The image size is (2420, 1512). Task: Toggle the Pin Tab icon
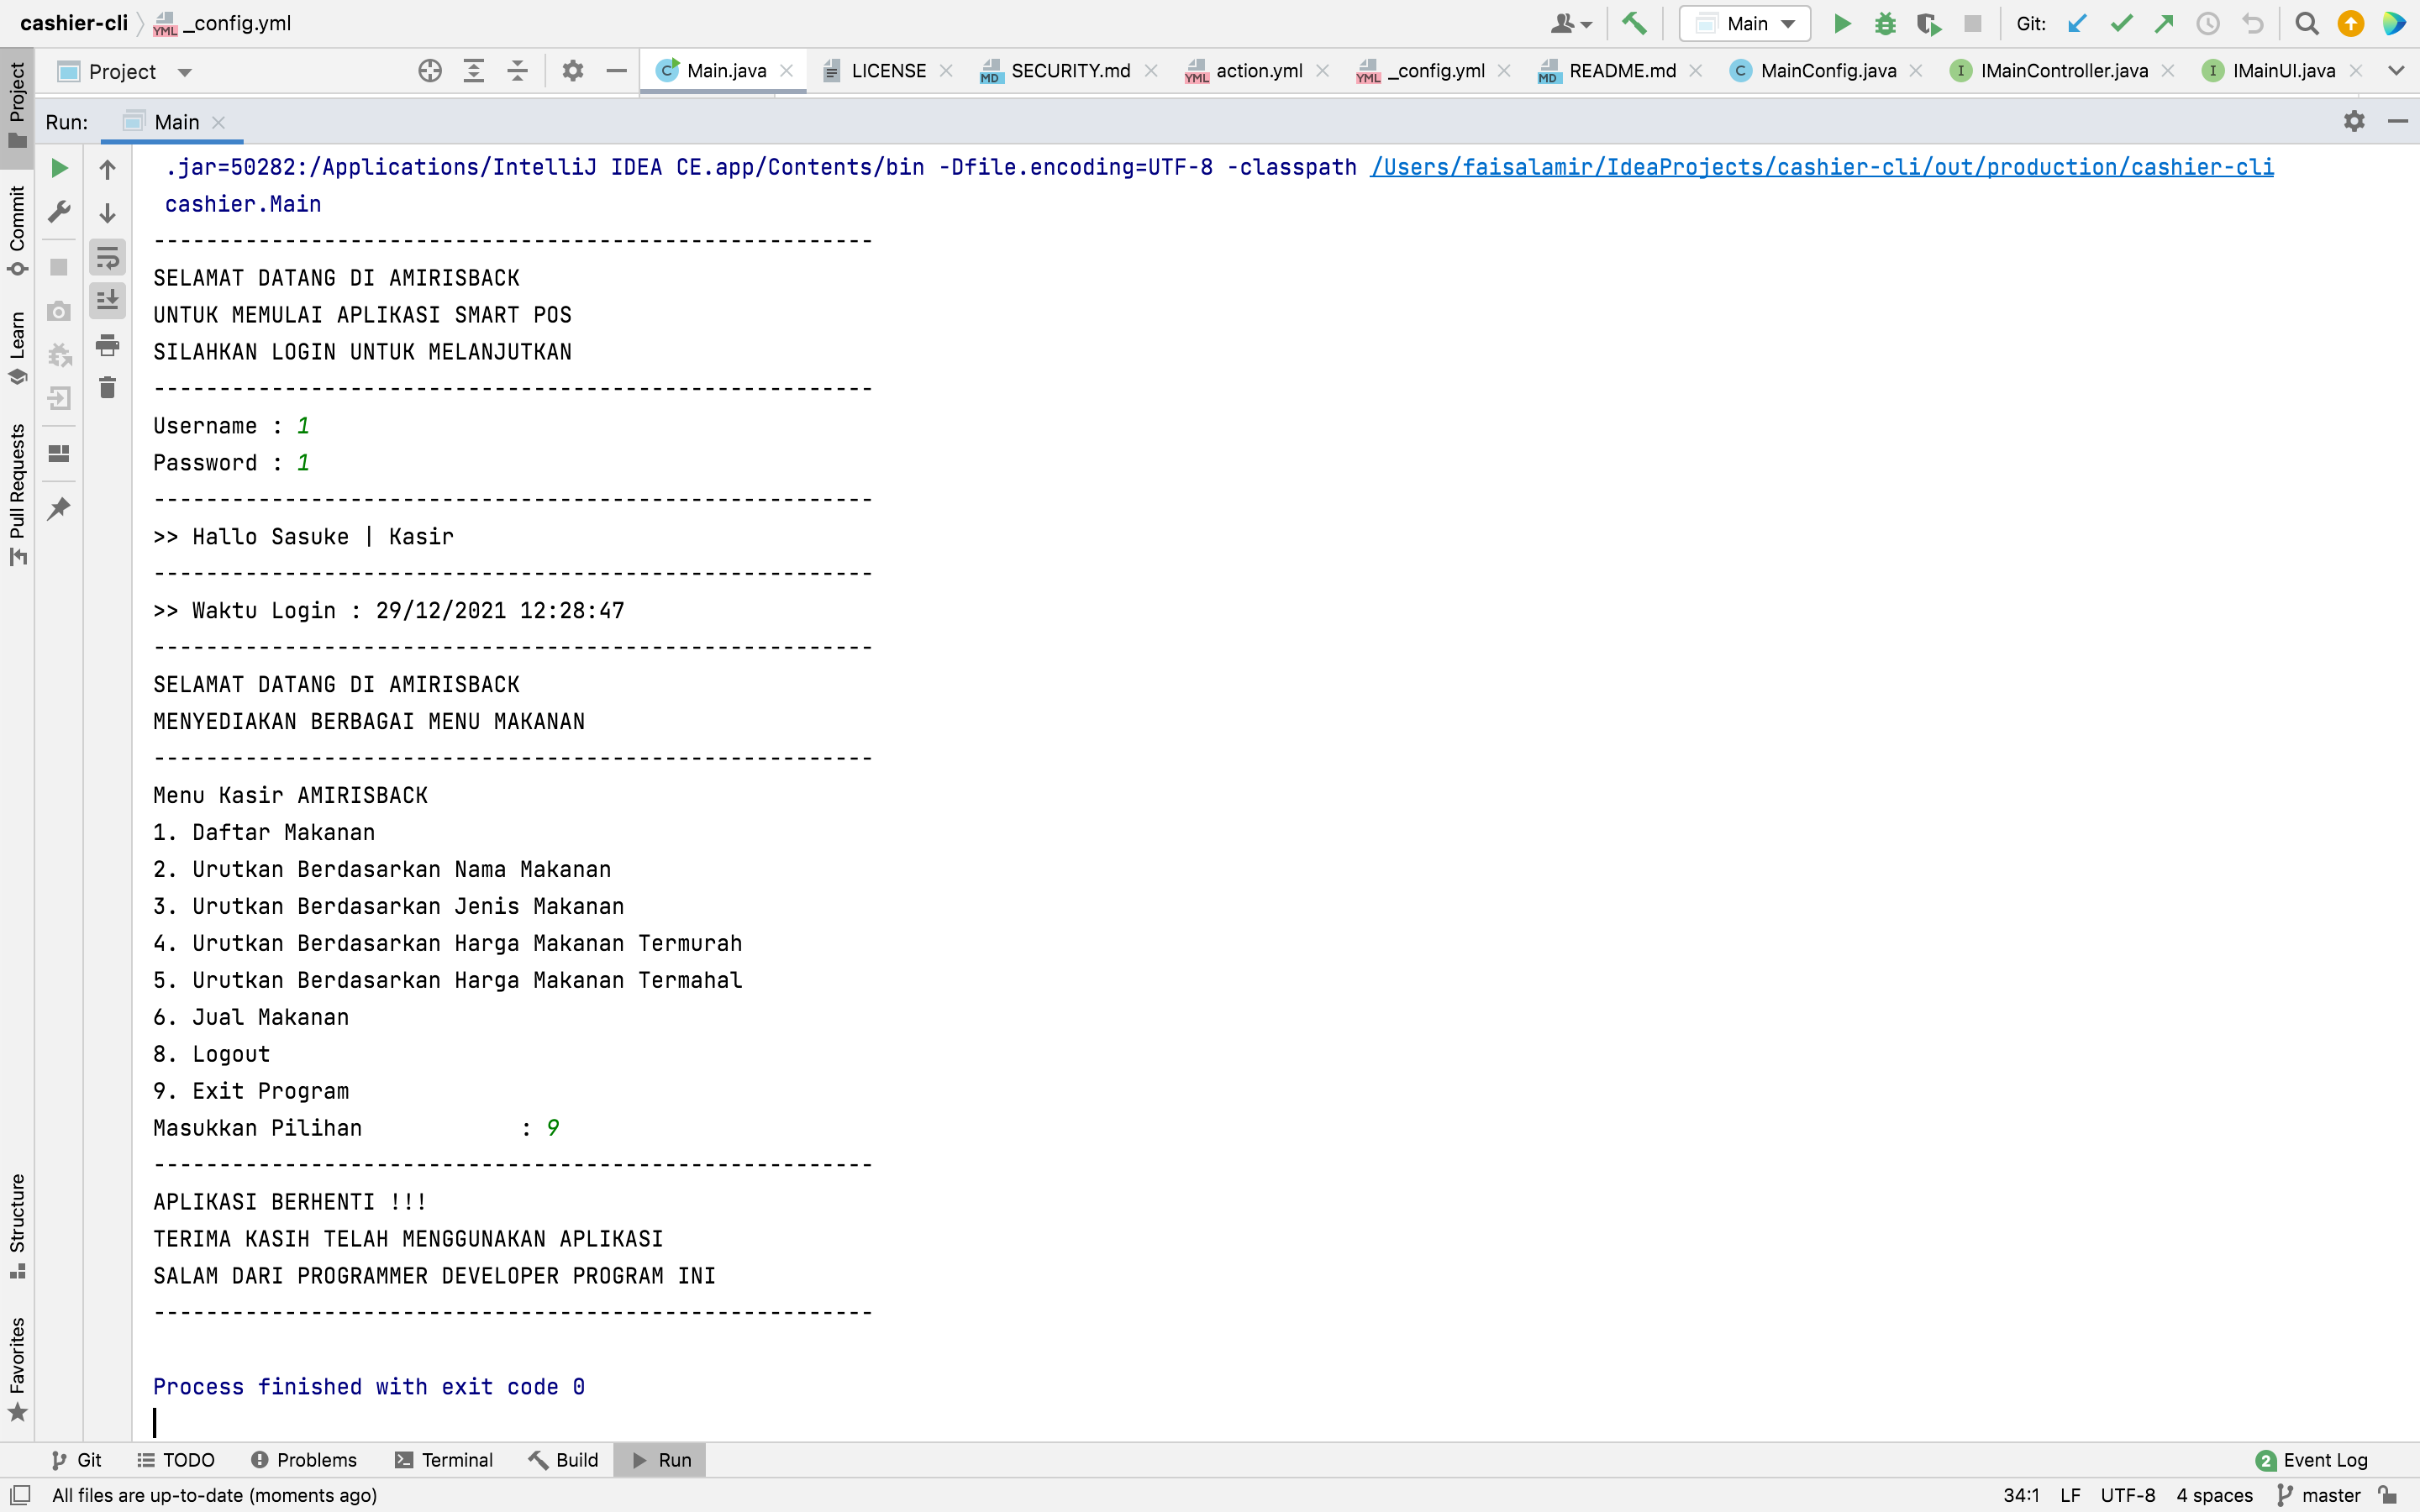[59, 509]
